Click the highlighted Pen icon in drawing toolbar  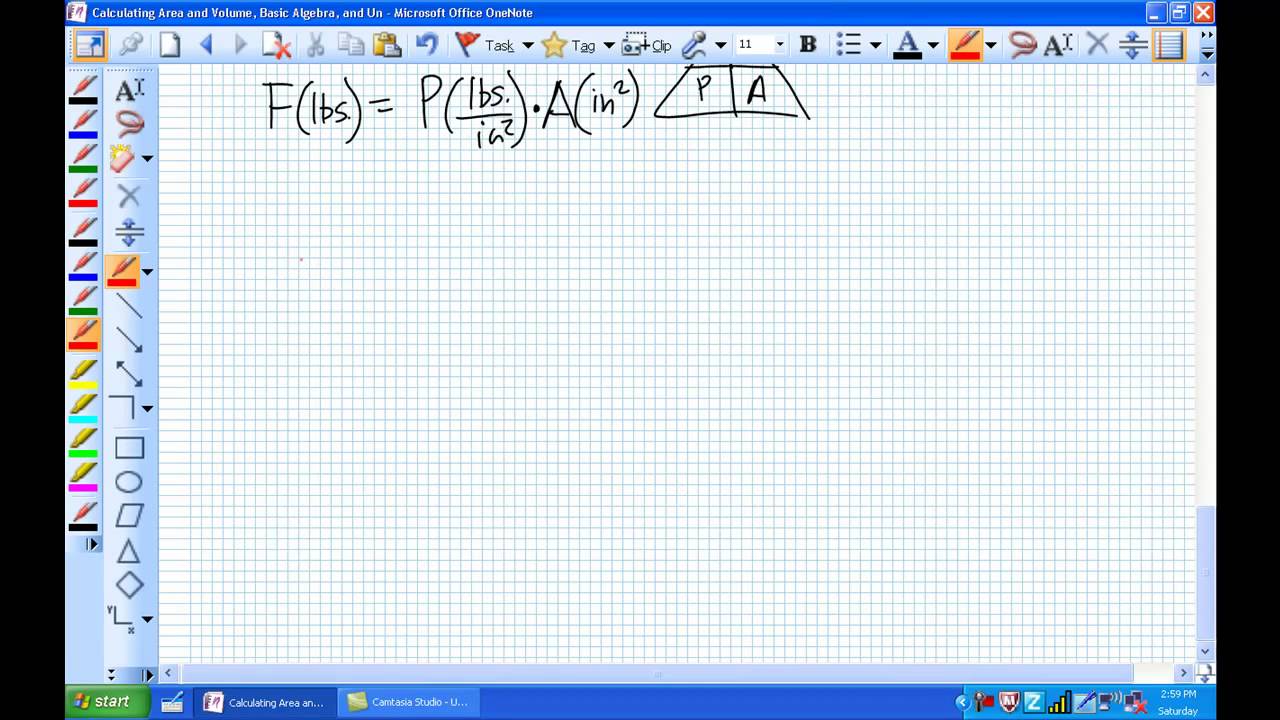(122, 271)
